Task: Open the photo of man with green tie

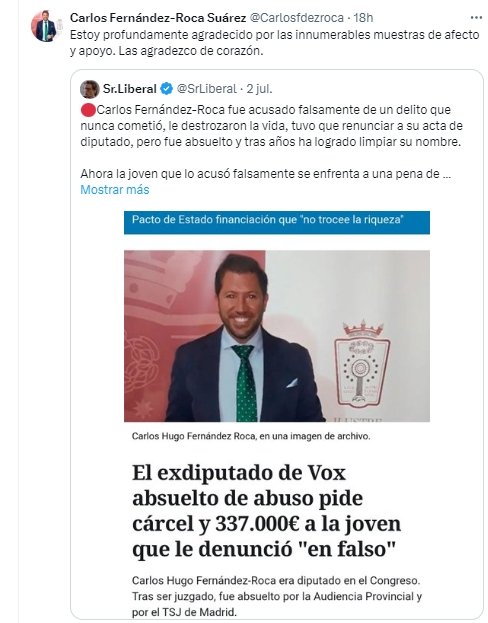Action: 277,336
